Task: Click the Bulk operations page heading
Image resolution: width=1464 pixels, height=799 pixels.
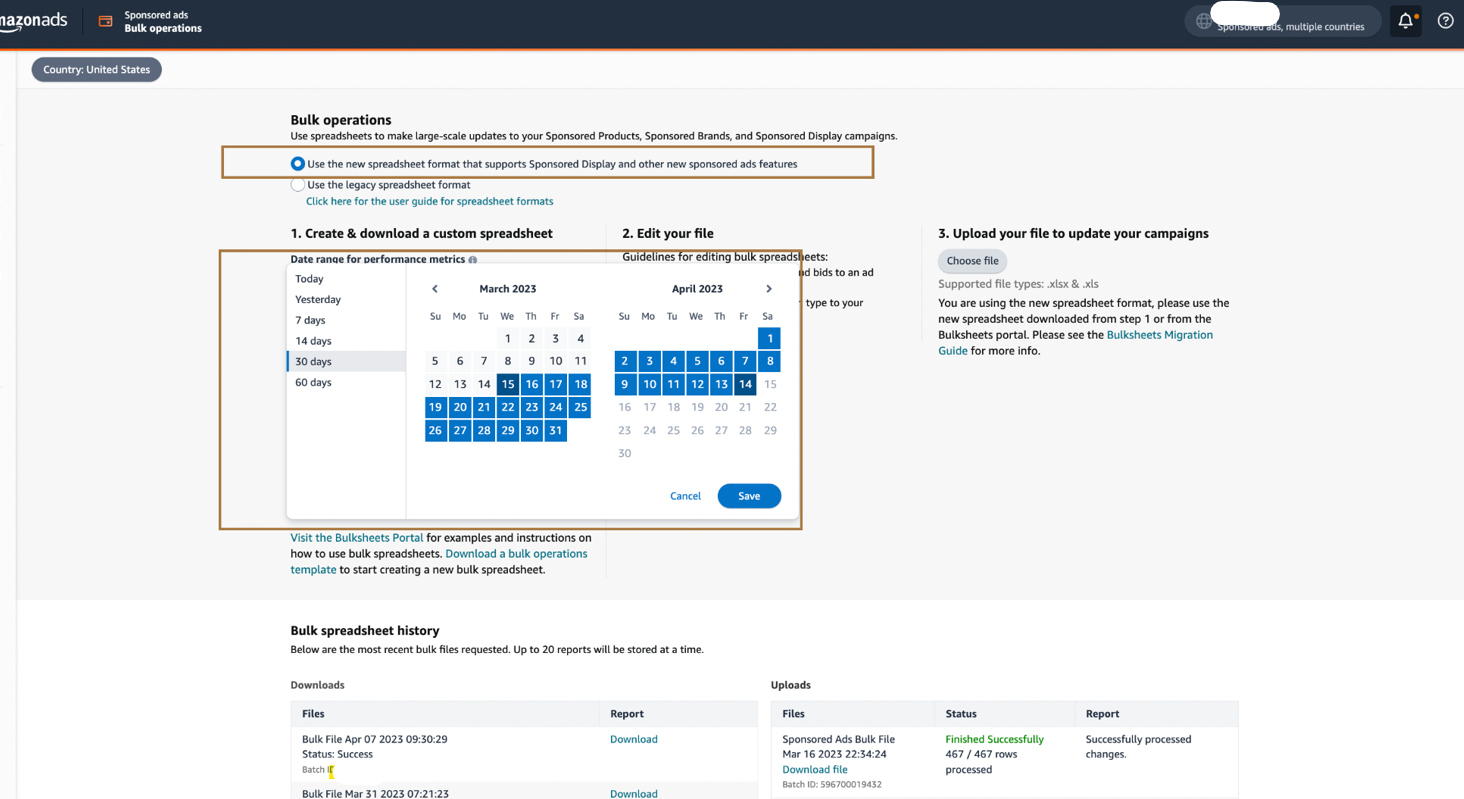Action: point(341,120)
